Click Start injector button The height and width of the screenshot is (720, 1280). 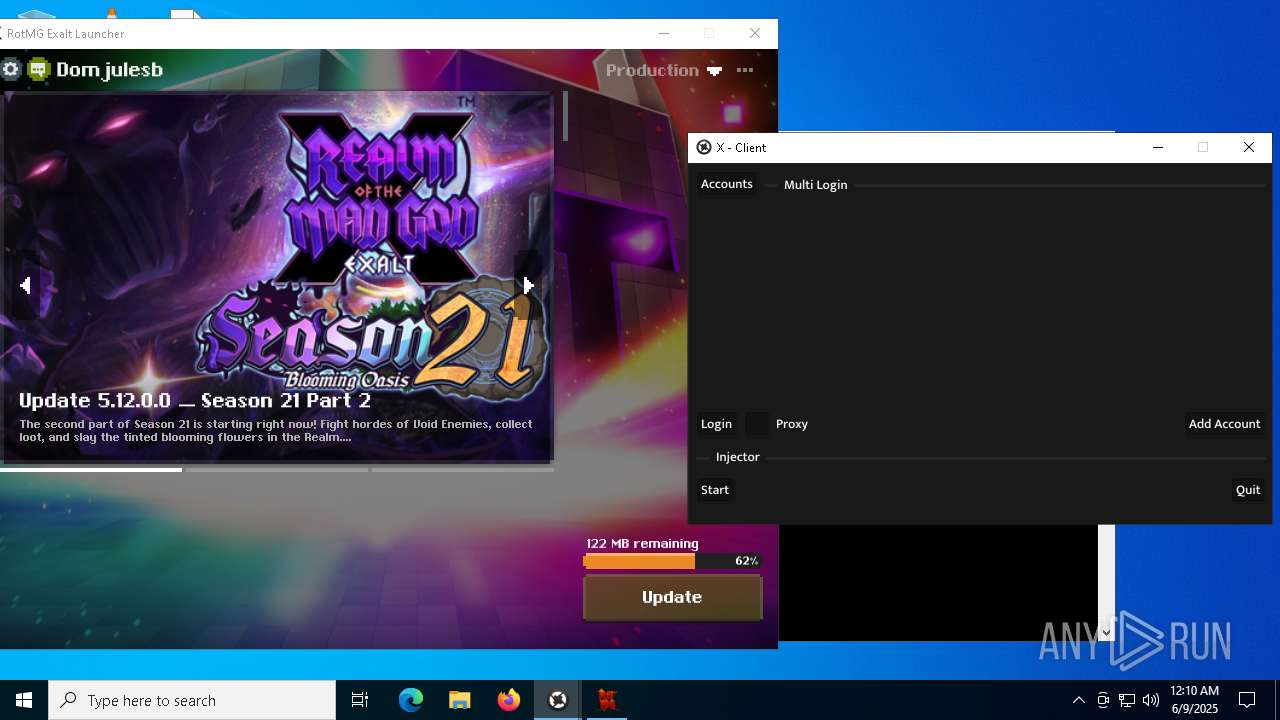click(715, 490)
